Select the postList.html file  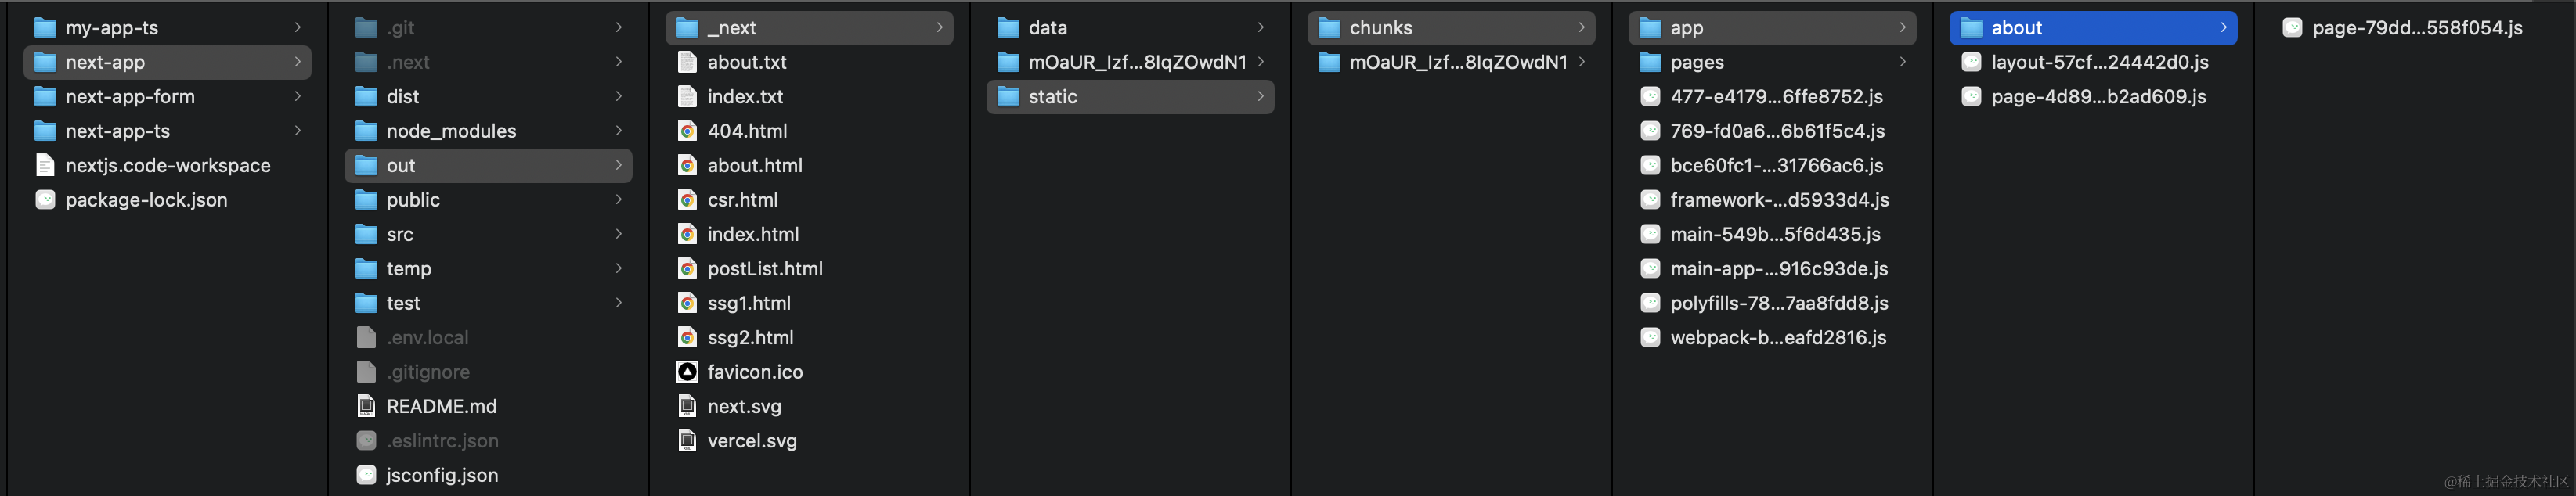tap(764, 269)
